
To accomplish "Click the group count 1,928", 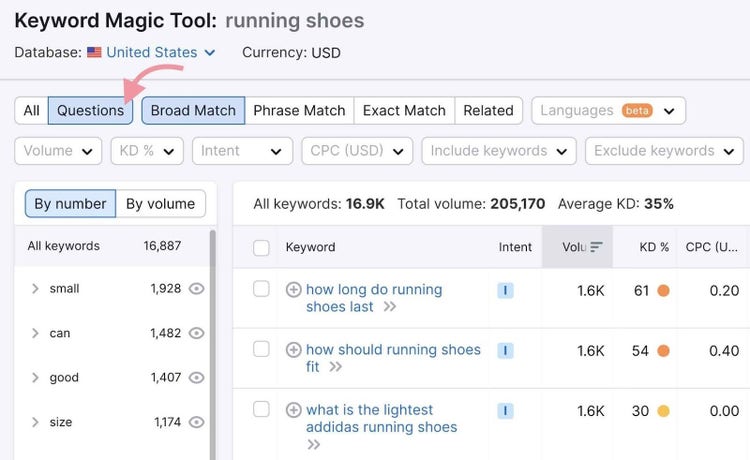I will (165, 288).
